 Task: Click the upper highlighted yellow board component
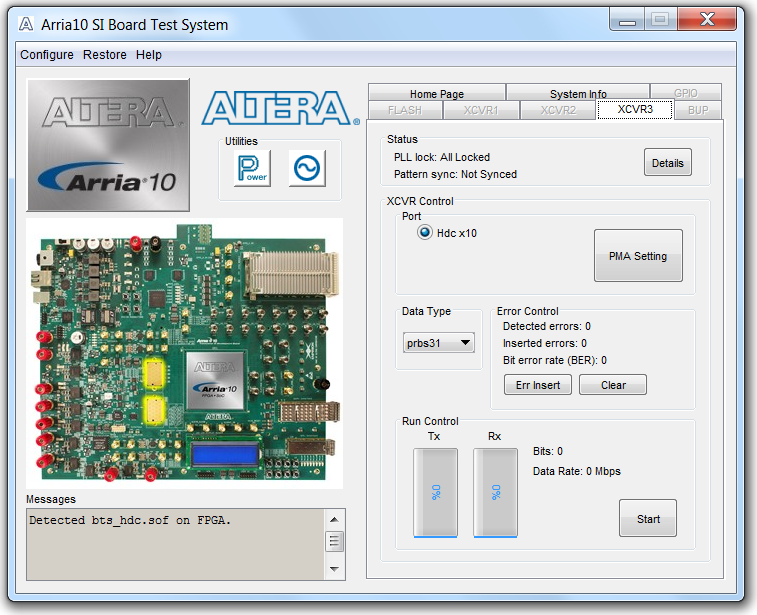pyautogui.click(x=155, y=373)
